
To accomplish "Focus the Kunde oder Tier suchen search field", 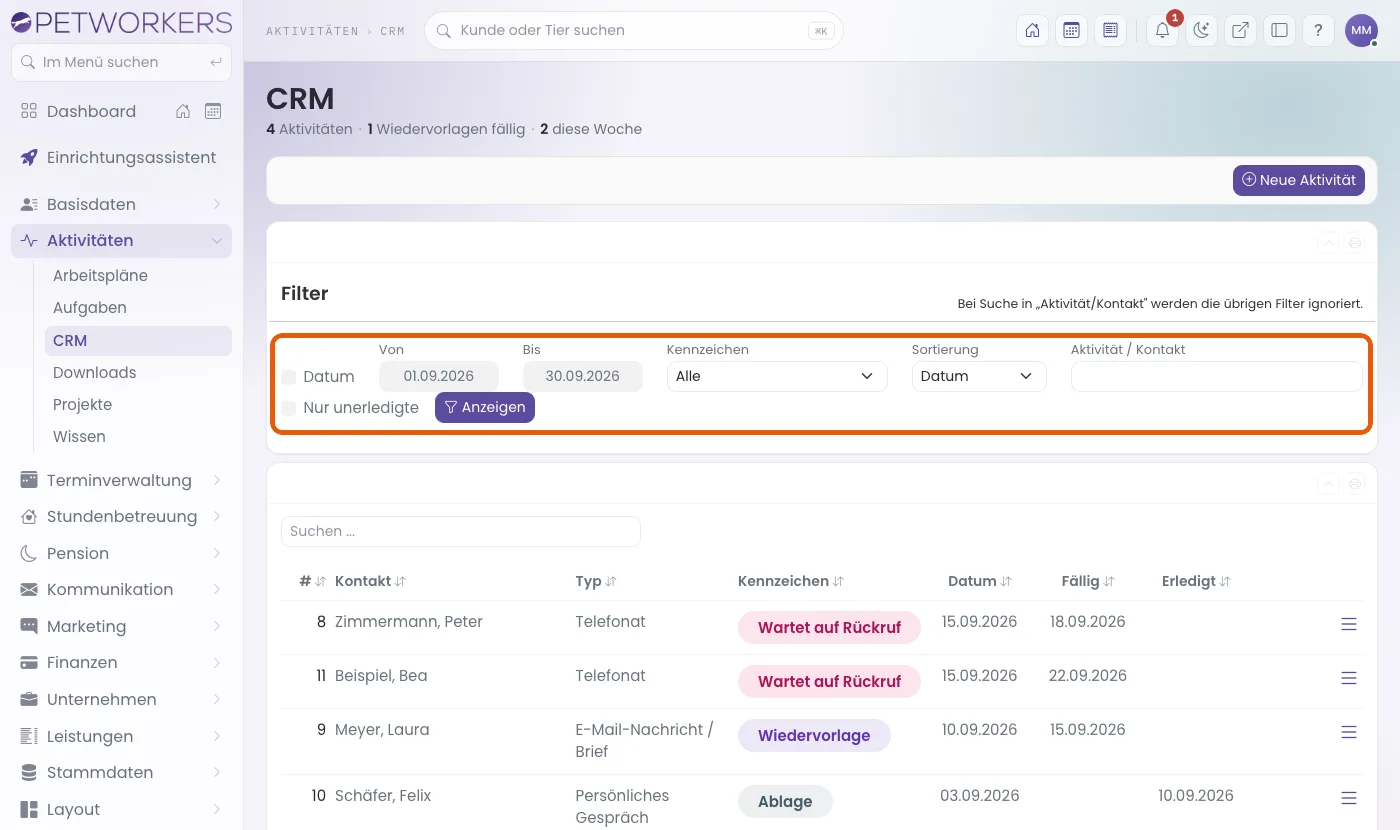I will [633, 30].
